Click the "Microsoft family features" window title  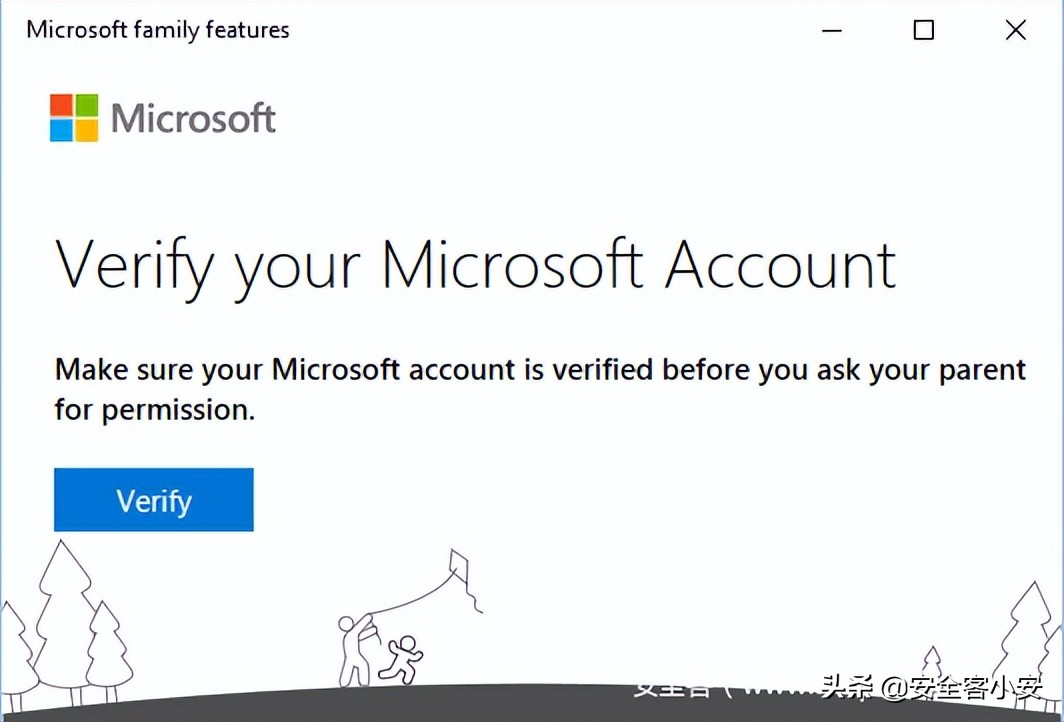coord(158,30)
